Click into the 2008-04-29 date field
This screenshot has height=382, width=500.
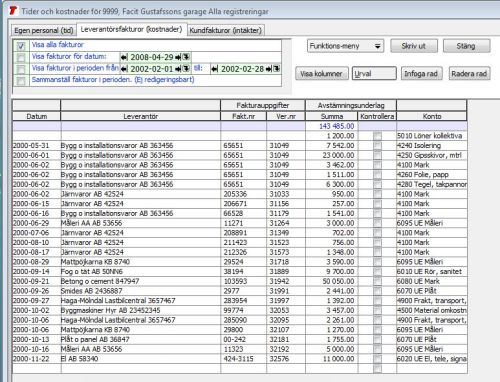pos(152,57)
